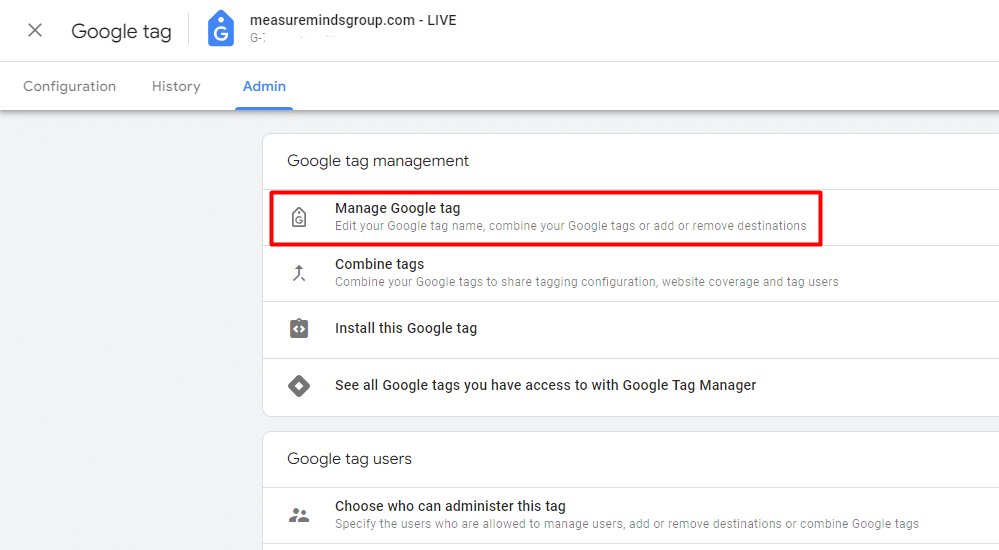Click the Google tag management heading
The width and height of the screenshot is (999, 550).
coord(378,161)
